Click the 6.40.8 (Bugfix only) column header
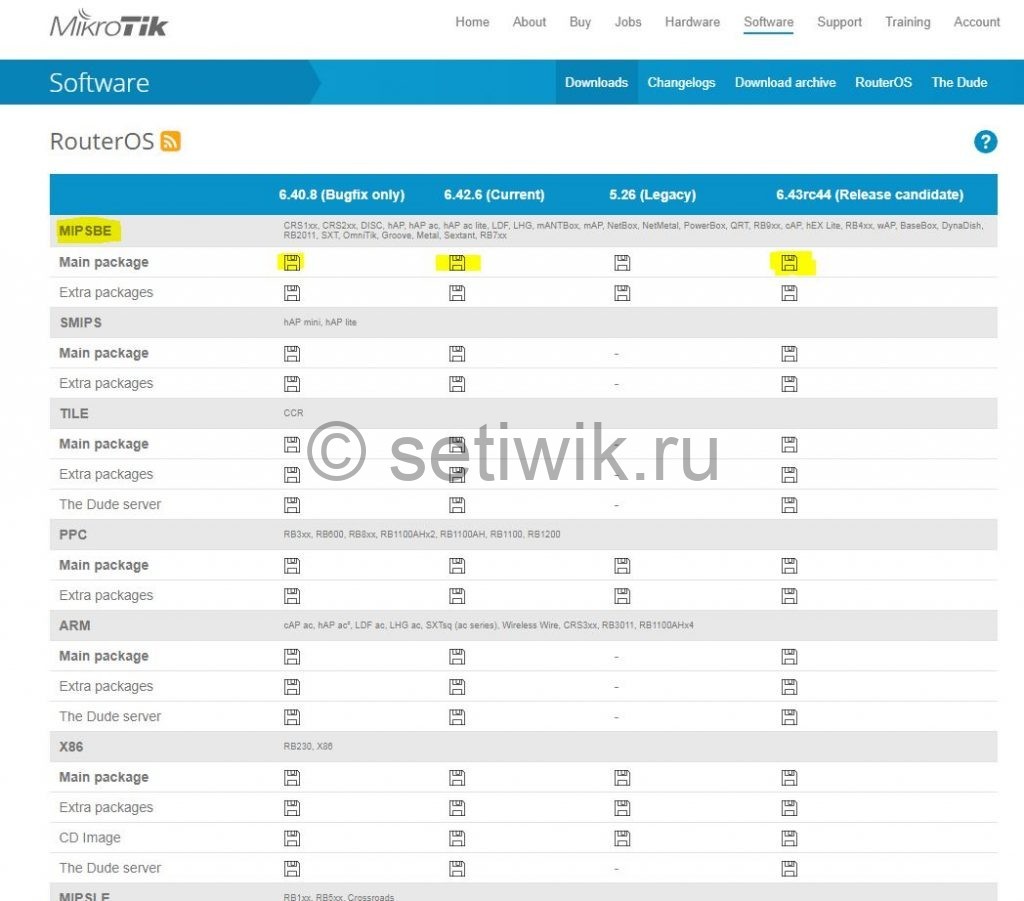This screenshot has width=1024, height=901. 342,195
